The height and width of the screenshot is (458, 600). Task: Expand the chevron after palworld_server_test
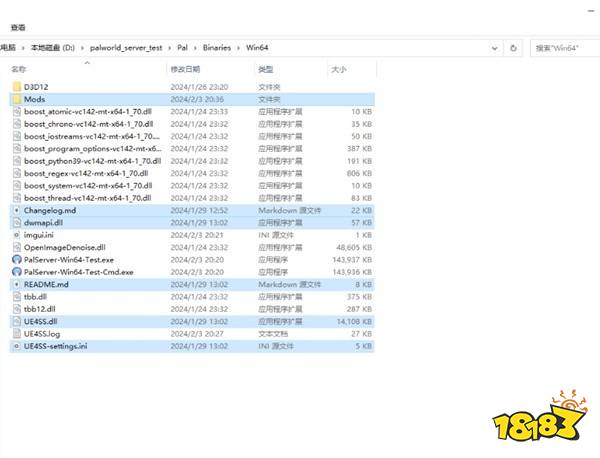tap(170, 48)
